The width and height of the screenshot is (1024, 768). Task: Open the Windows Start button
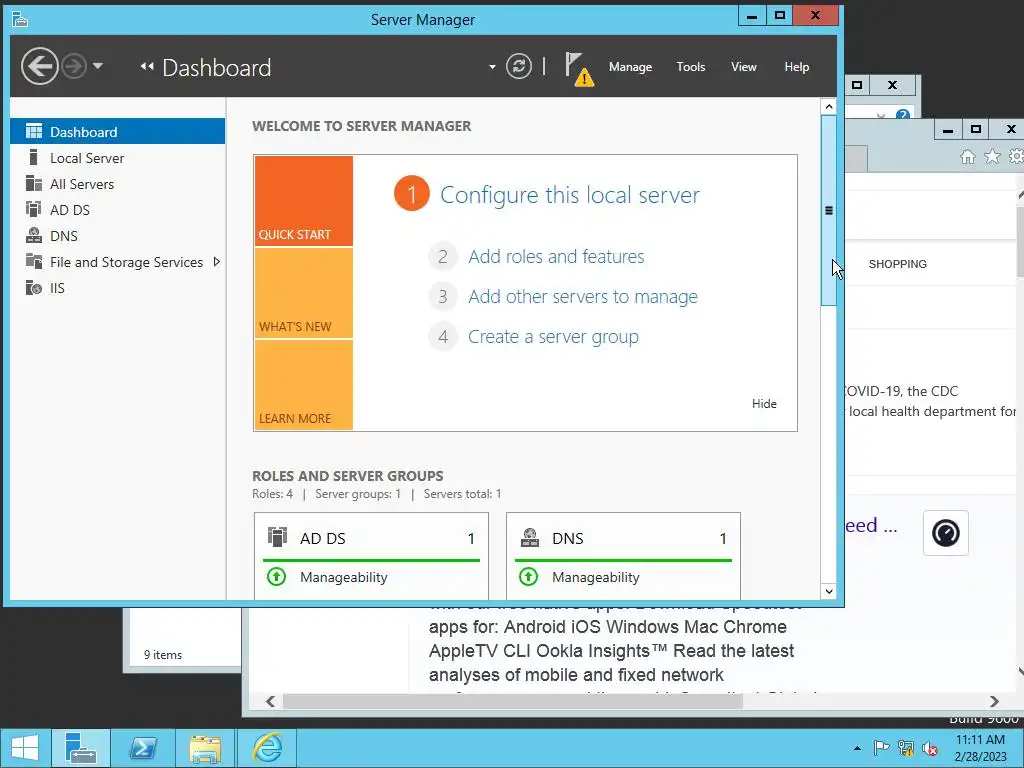[x=25, y=748]
